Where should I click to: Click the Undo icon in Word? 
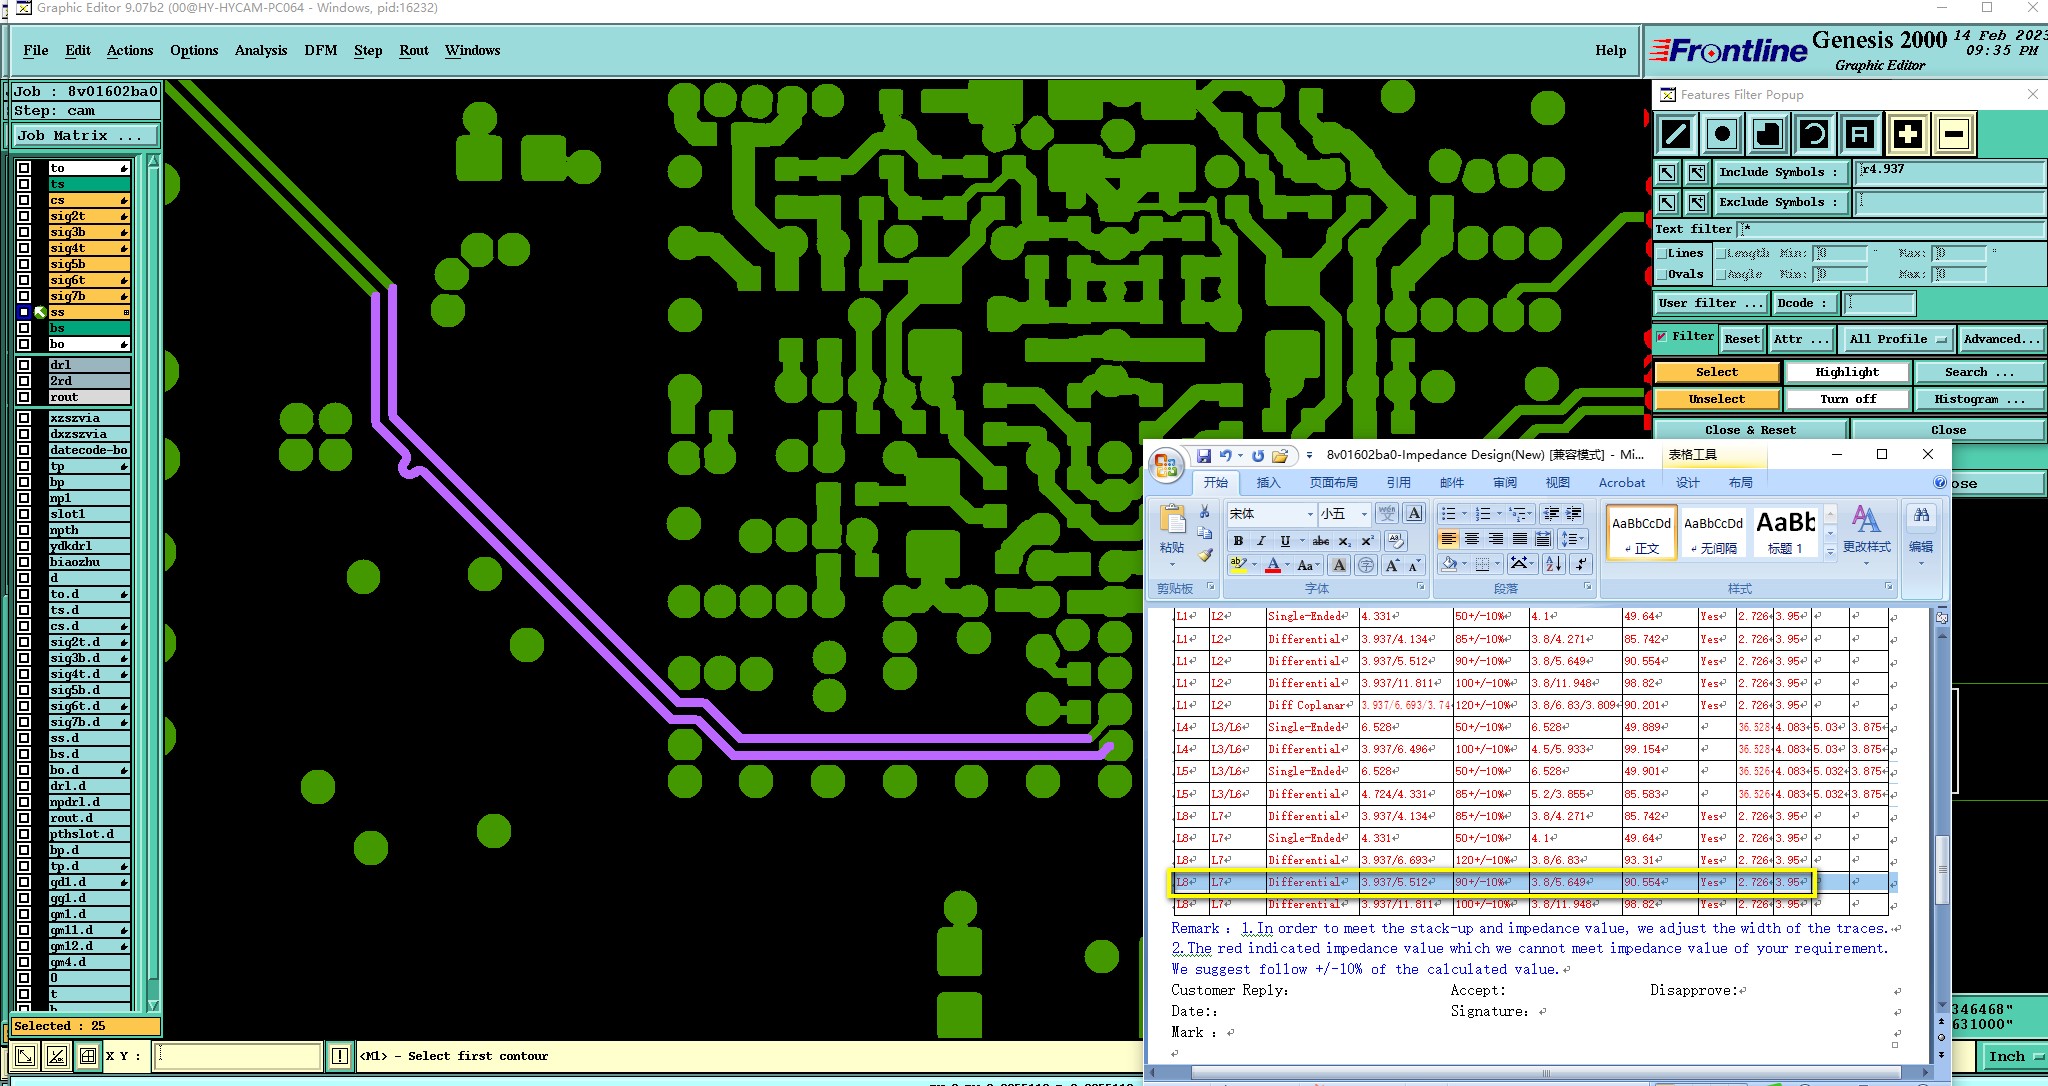tap(1226, 456)
